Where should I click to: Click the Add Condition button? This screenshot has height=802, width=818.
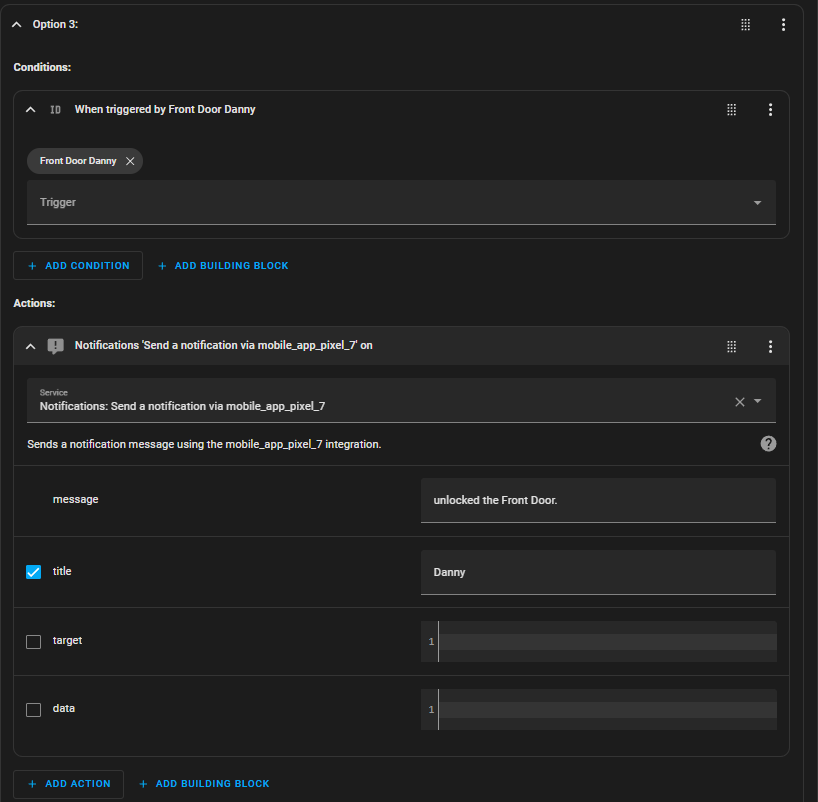click(x=78, y=266)
